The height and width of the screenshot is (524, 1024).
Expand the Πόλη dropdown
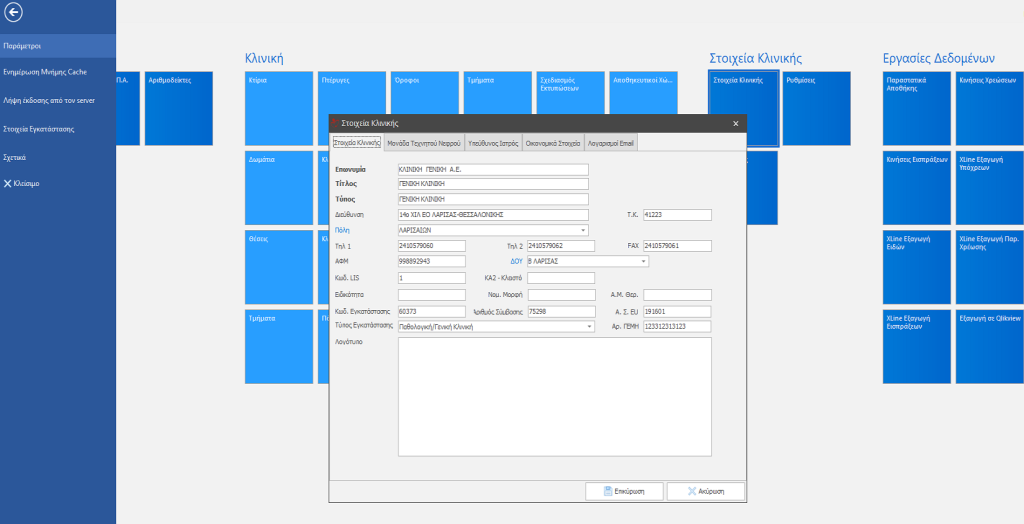click(583, 230)
